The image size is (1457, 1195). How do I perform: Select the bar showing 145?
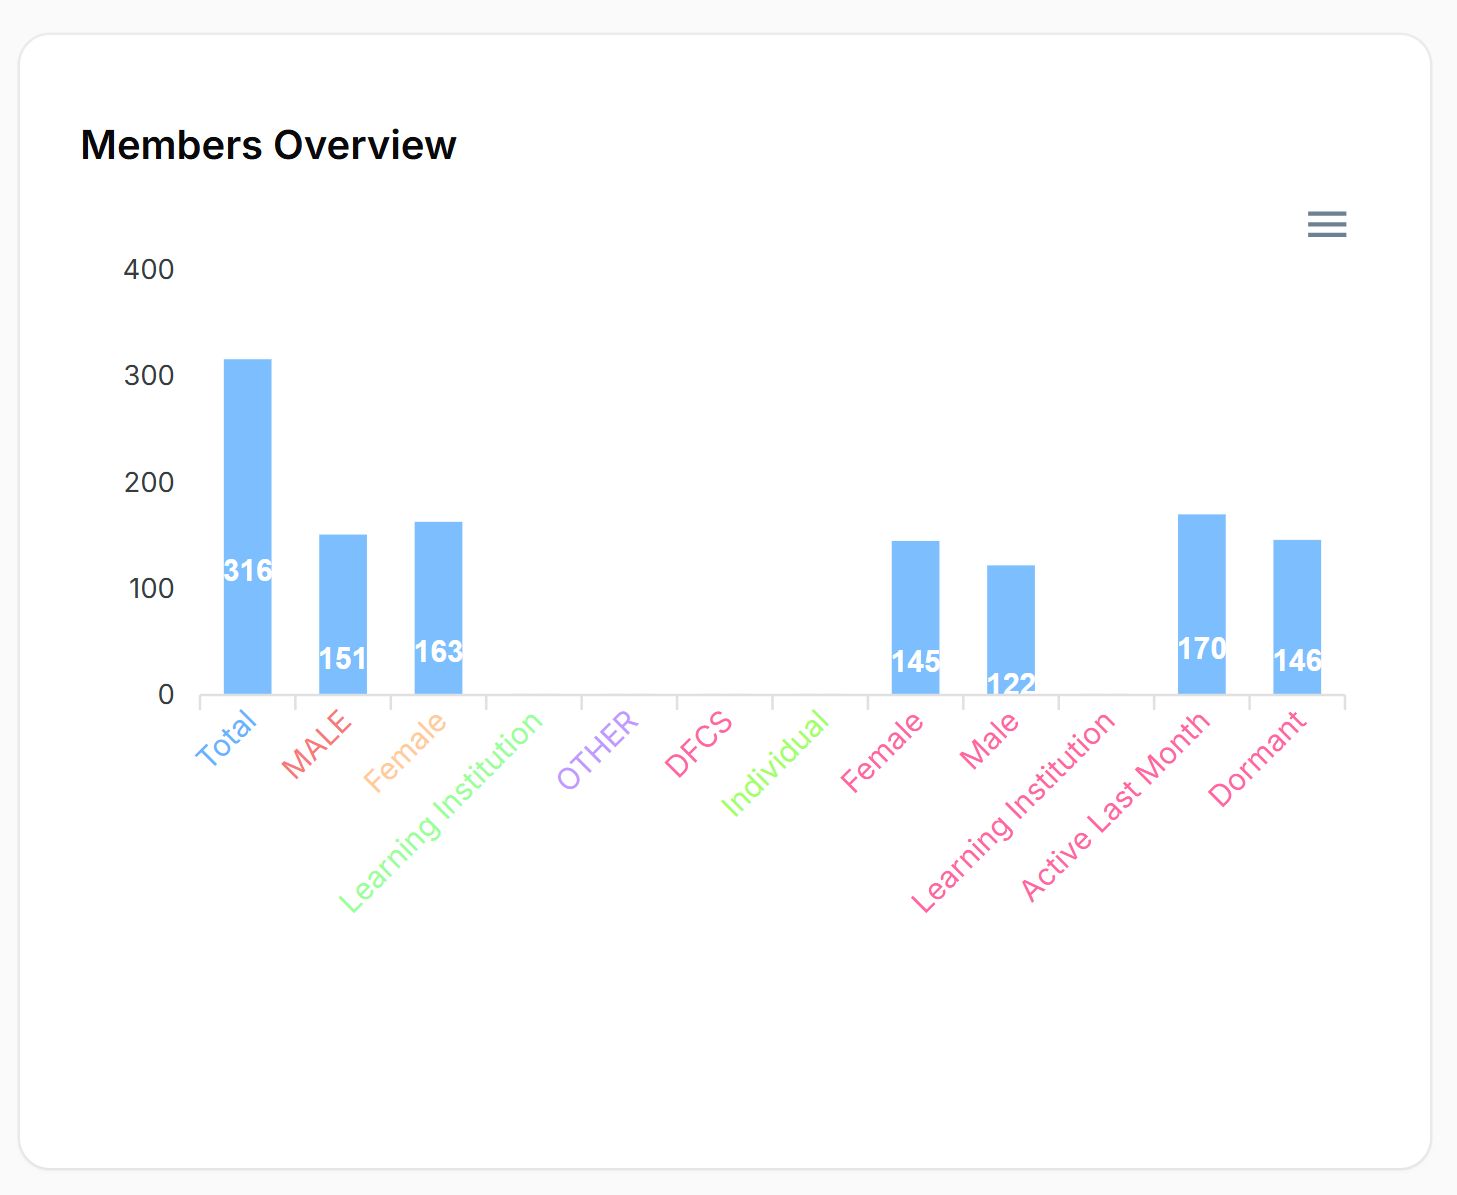(915, 617)
